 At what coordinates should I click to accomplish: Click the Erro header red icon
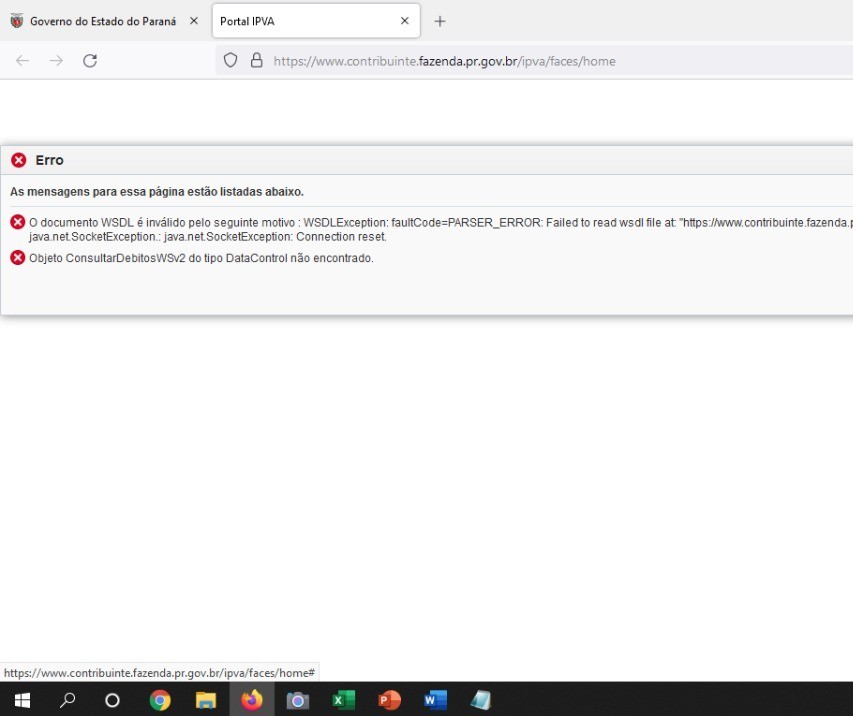tap(18, 160)
